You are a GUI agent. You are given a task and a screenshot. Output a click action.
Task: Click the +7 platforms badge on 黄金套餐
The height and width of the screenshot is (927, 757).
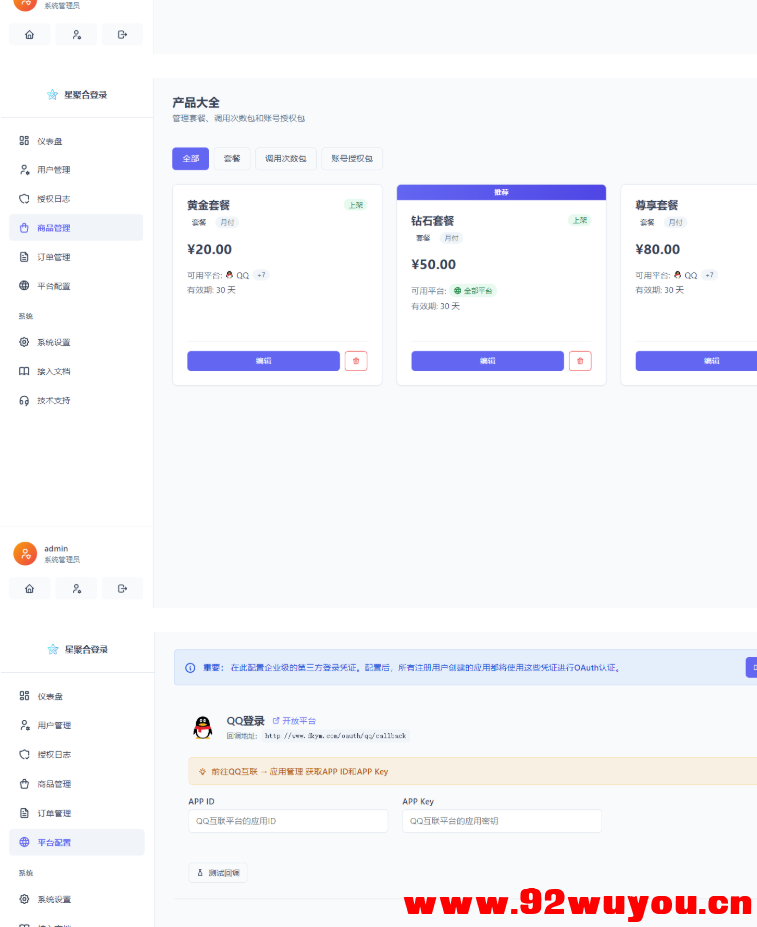click(x=261, y=275)
